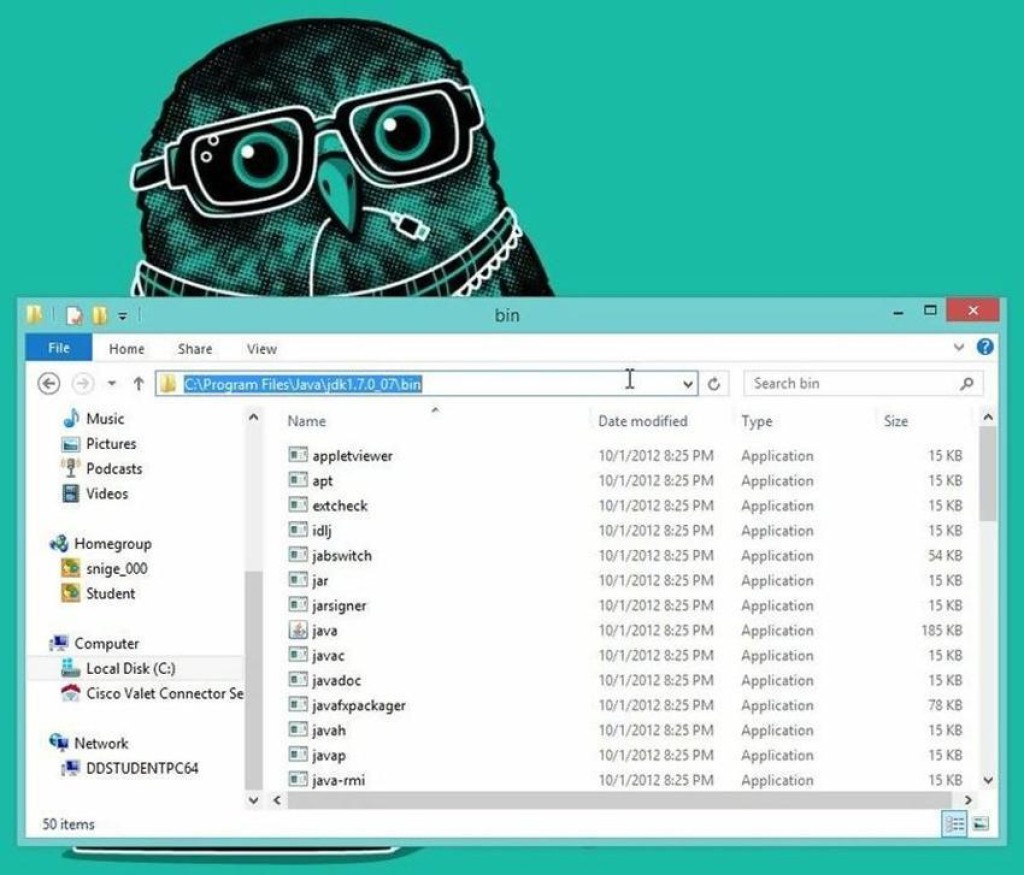The height and width of the screenshot is (875, 1024).
Task: Collapse the ribbon using the small chevron
Action: (x=958, y=347)
